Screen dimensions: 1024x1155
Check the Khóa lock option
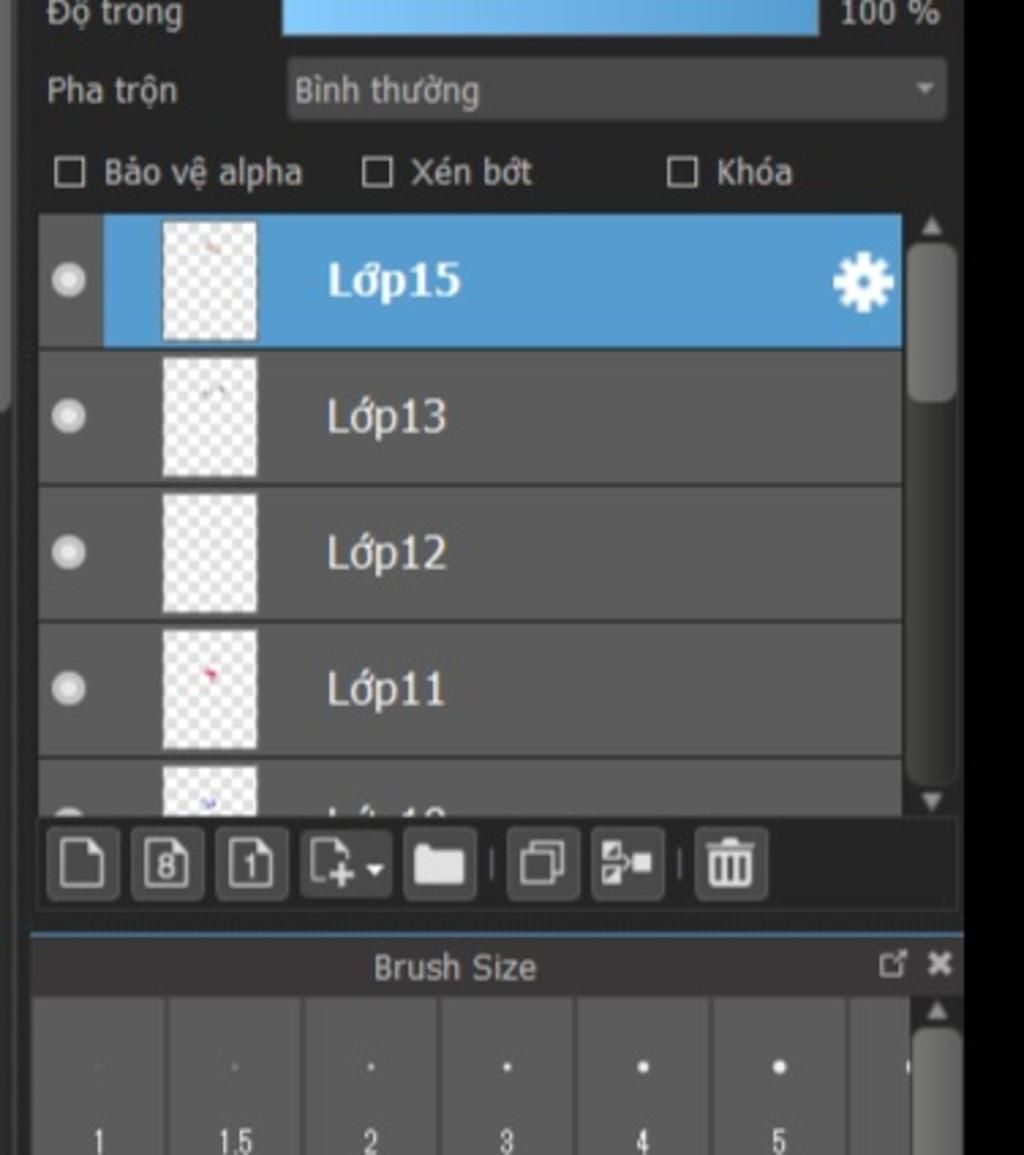[682, 172]
